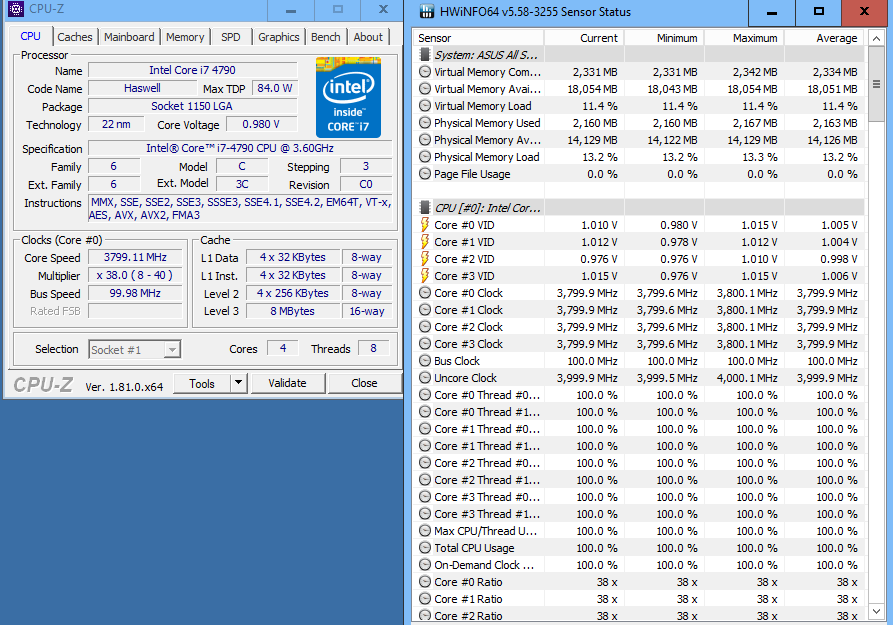Click the icon beside Core #0 Thread #0 row

click(425, 395)
